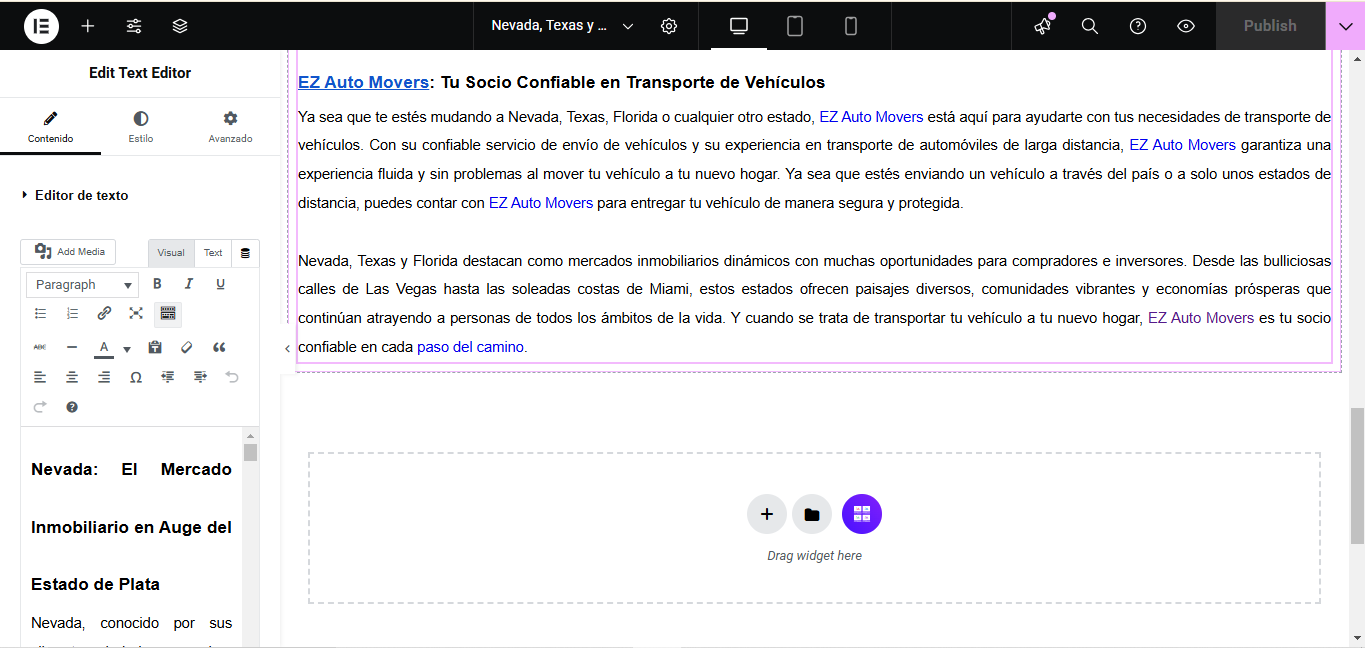
Task: Switch to Mobile device view
Action: pyautogui.click(x=851, y=26)
